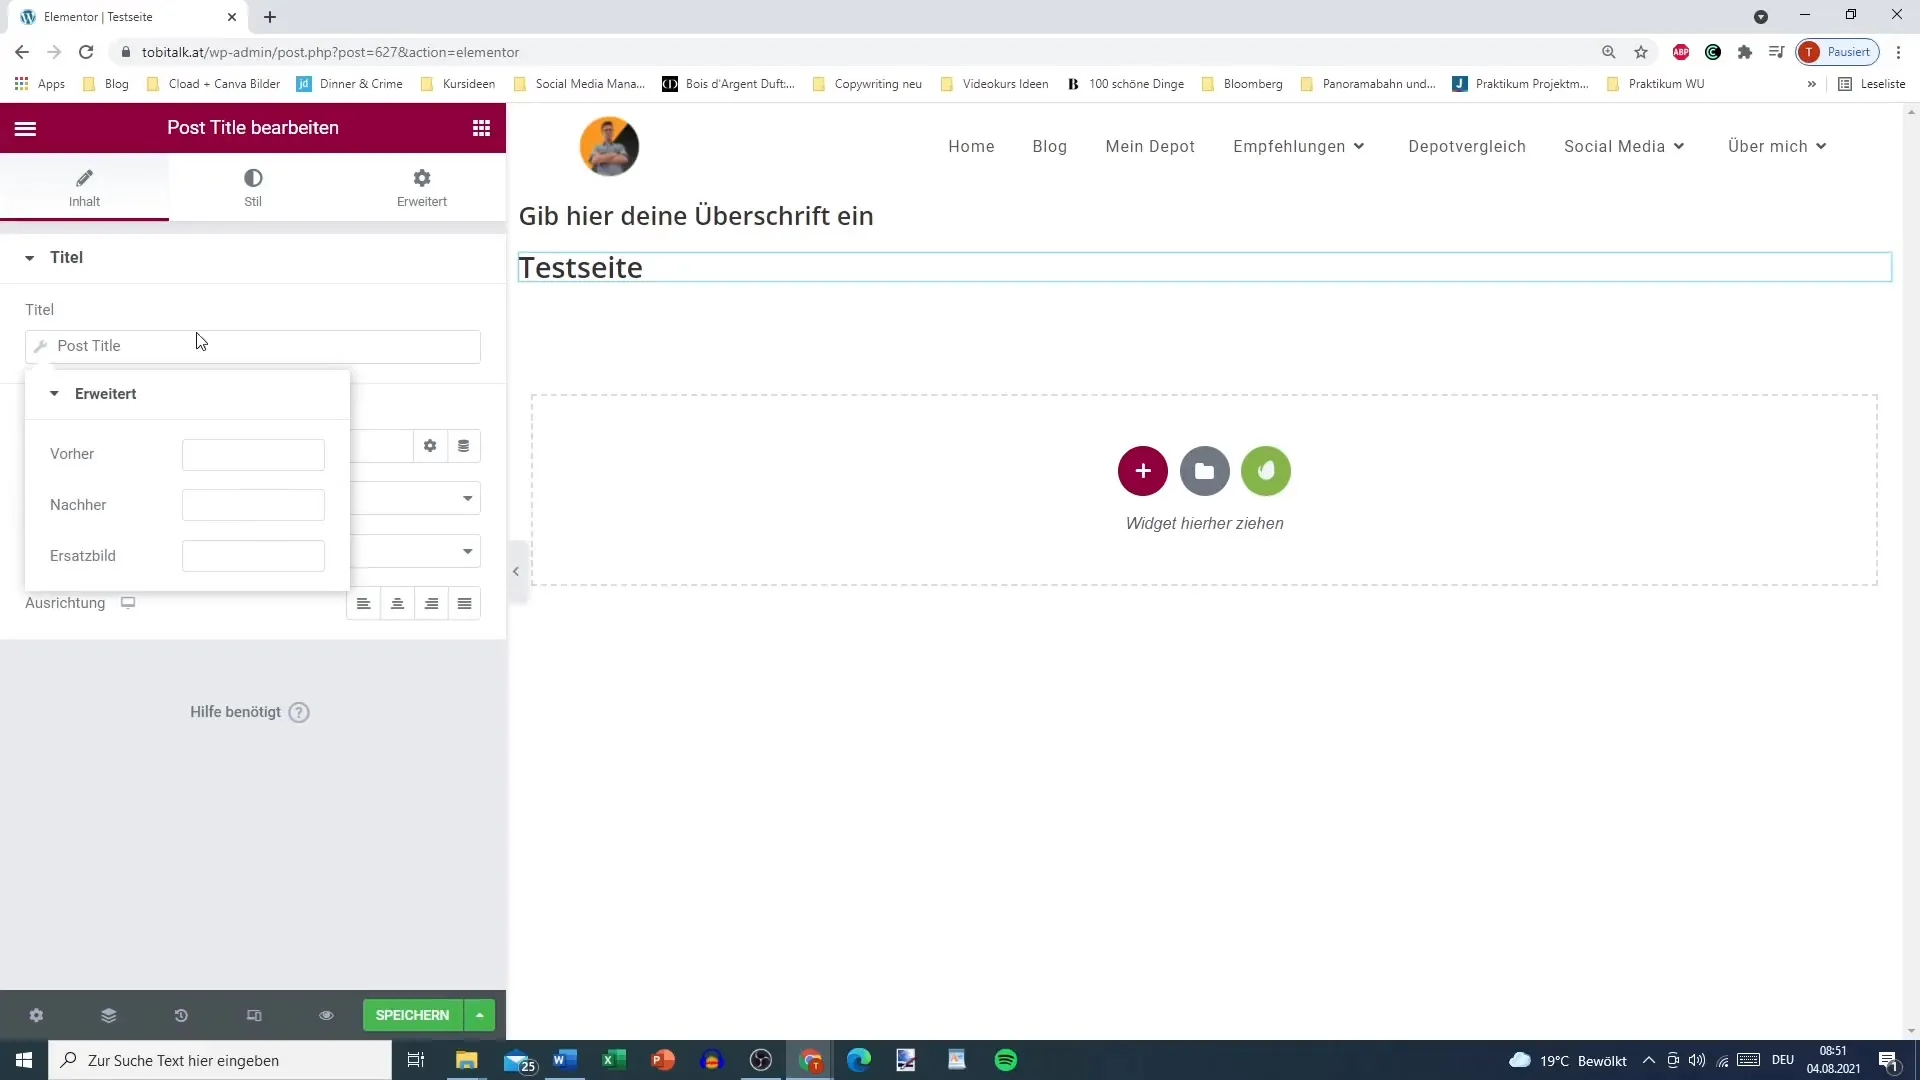Click the navigator/layers stack icon

tap(108, 1015)
